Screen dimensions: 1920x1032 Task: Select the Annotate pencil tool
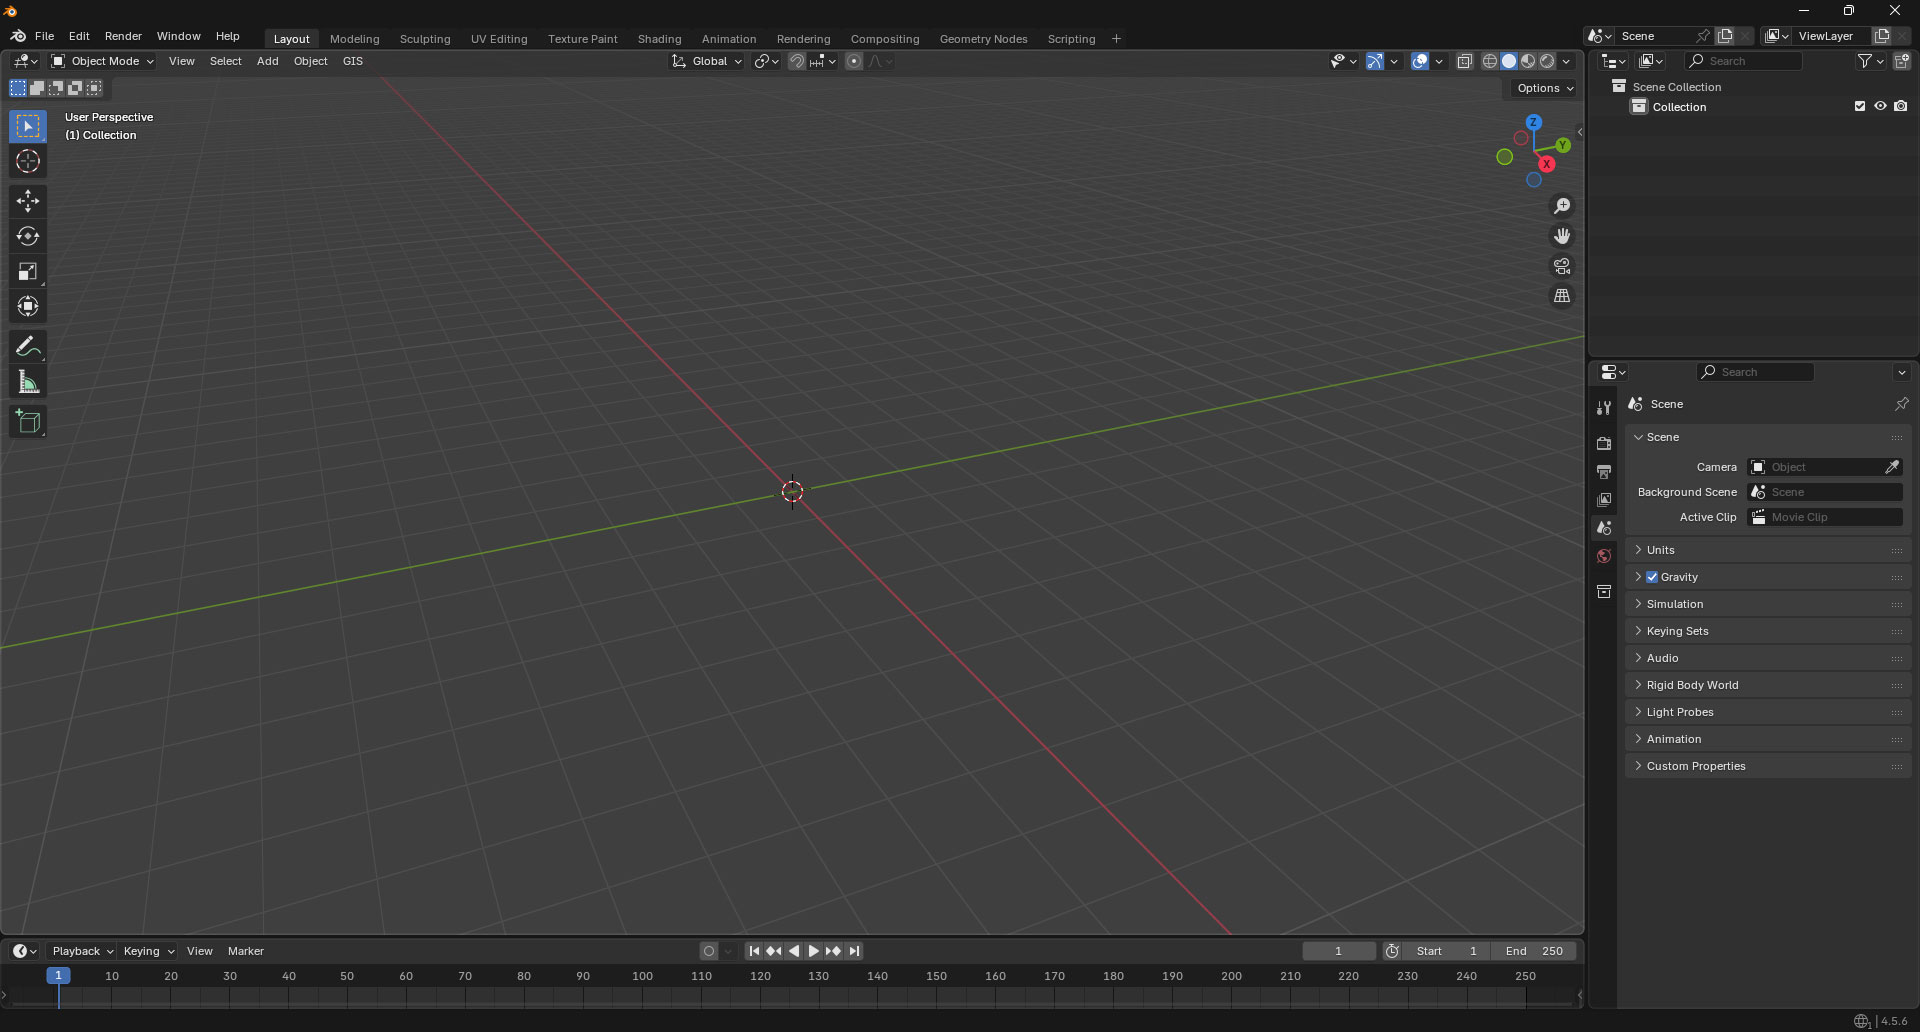pos(28,347)
